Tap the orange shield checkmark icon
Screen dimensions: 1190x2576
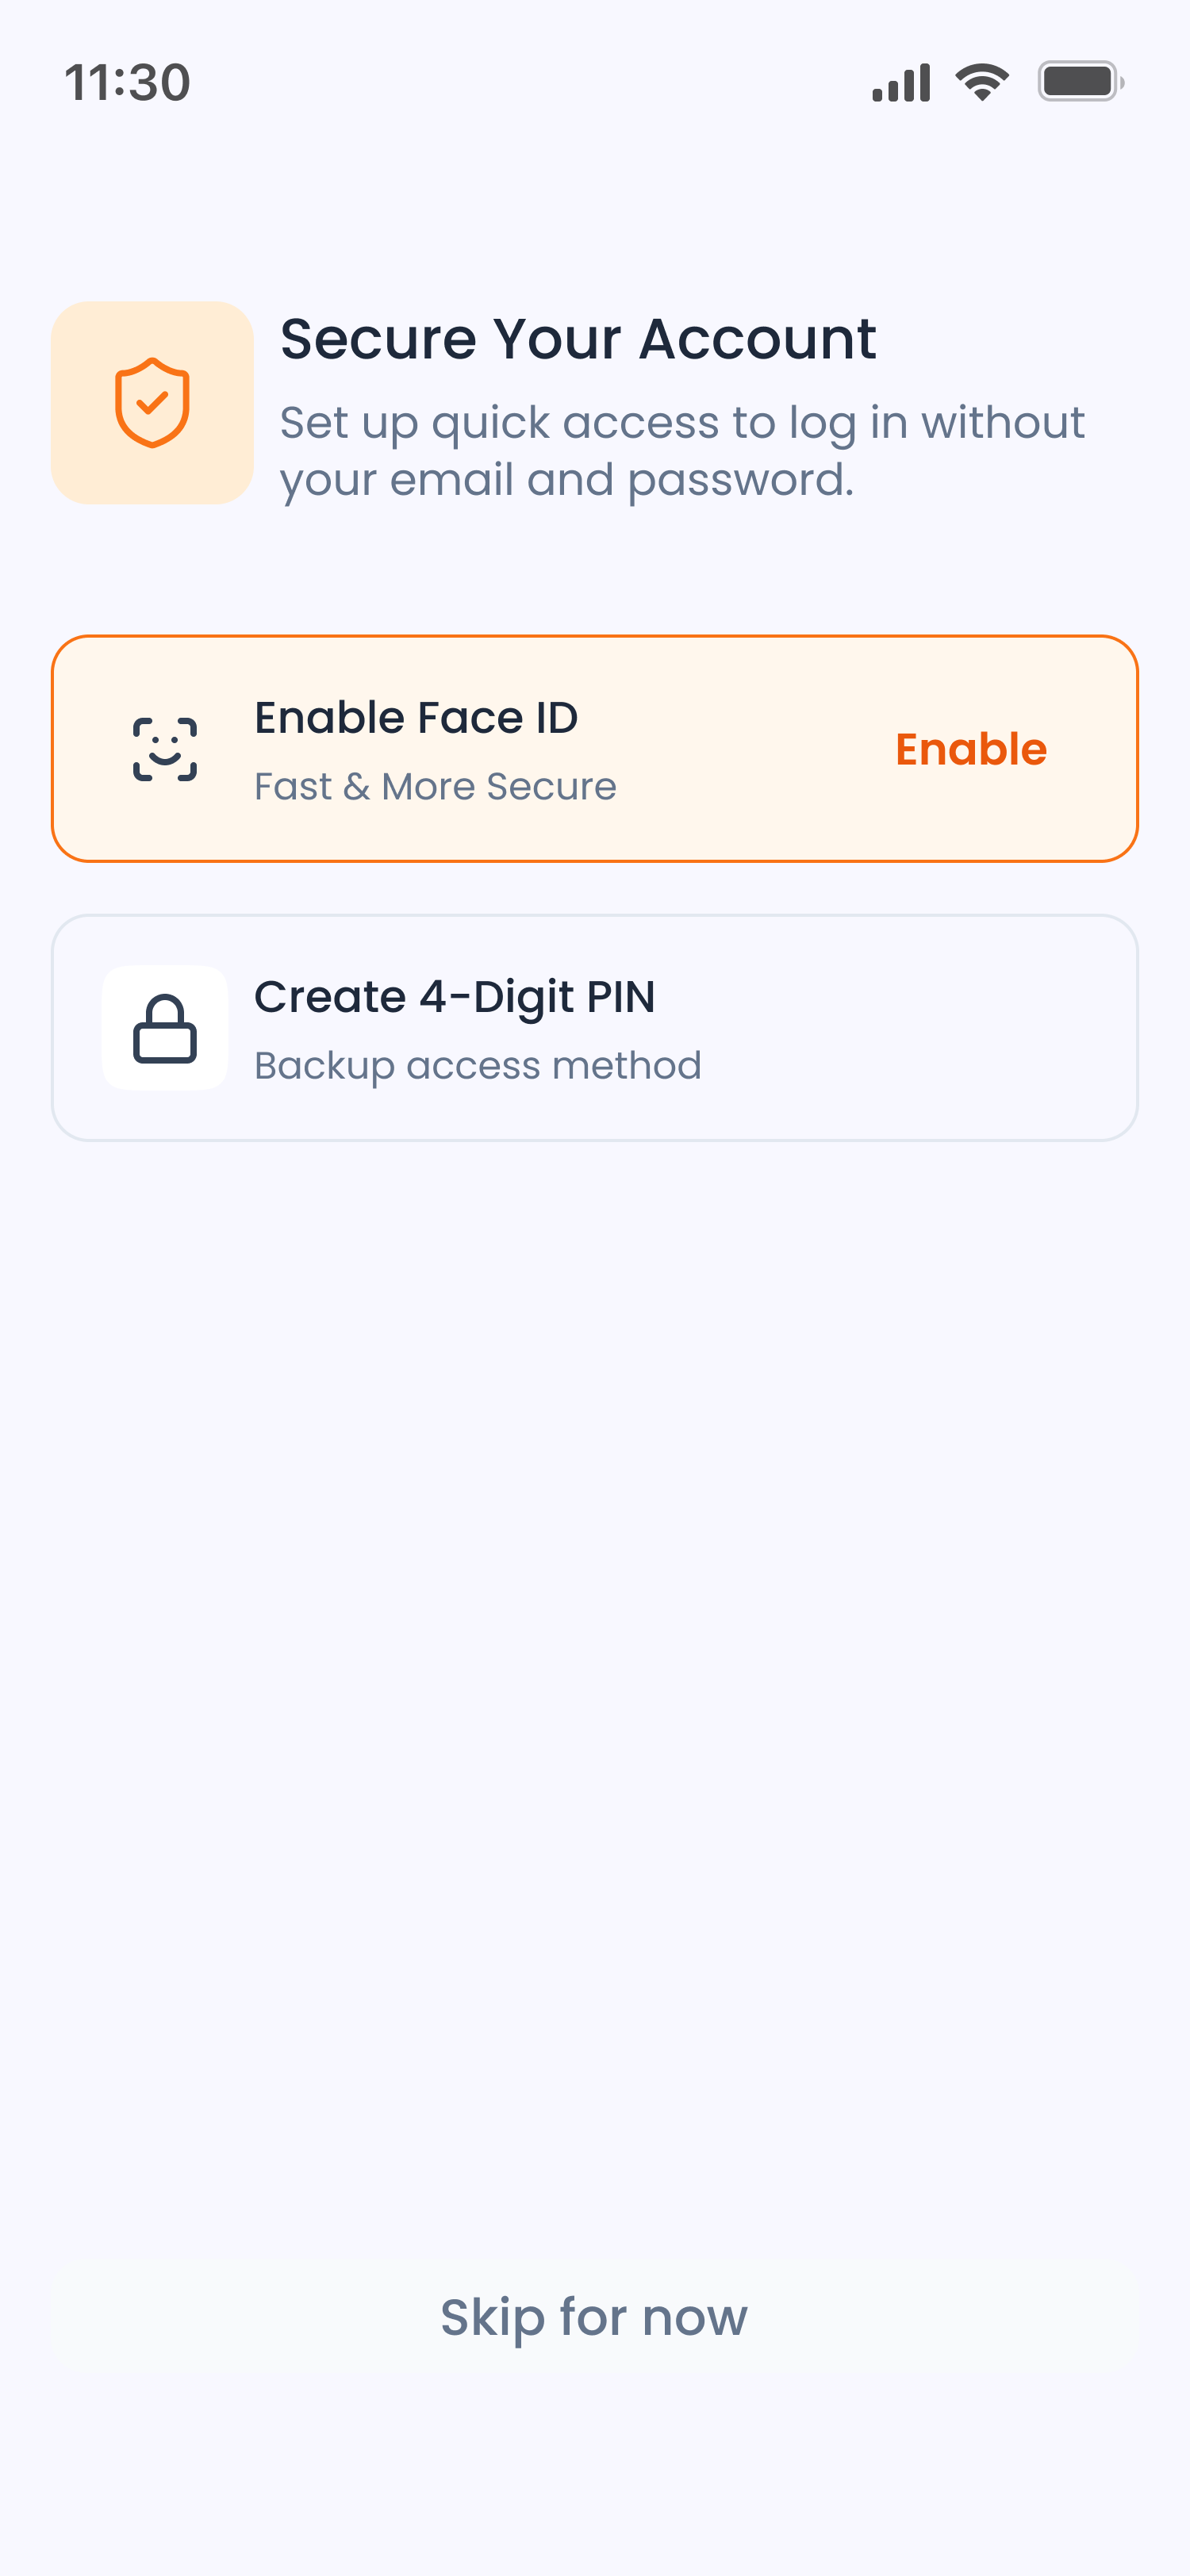[152, 402]
